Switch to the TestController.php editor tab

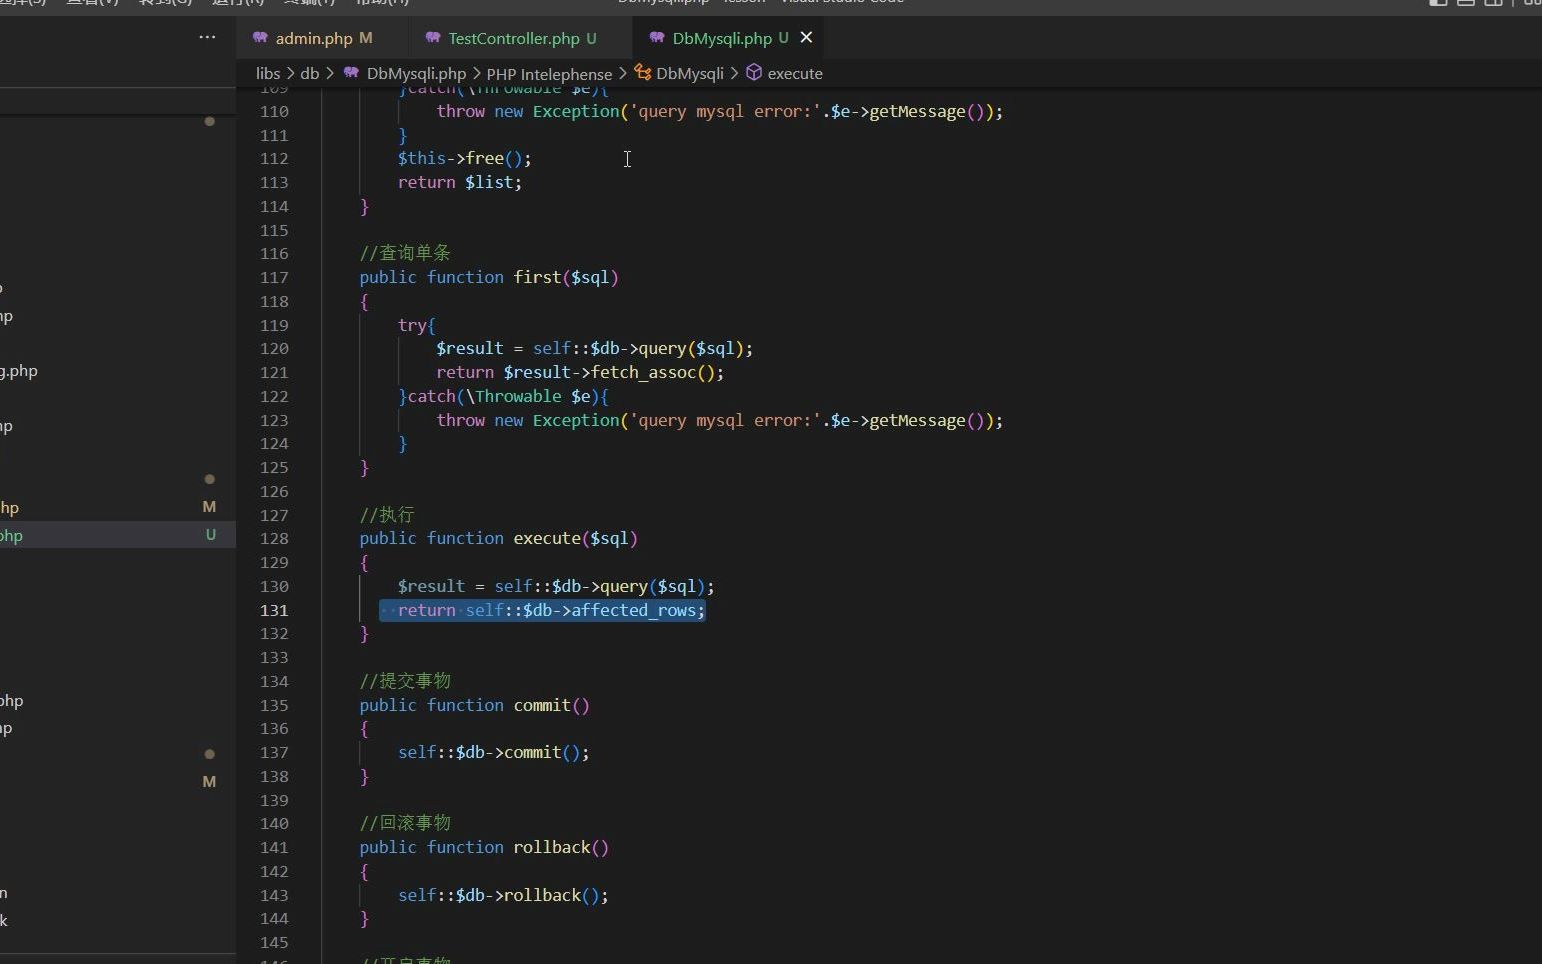point(513,38)
